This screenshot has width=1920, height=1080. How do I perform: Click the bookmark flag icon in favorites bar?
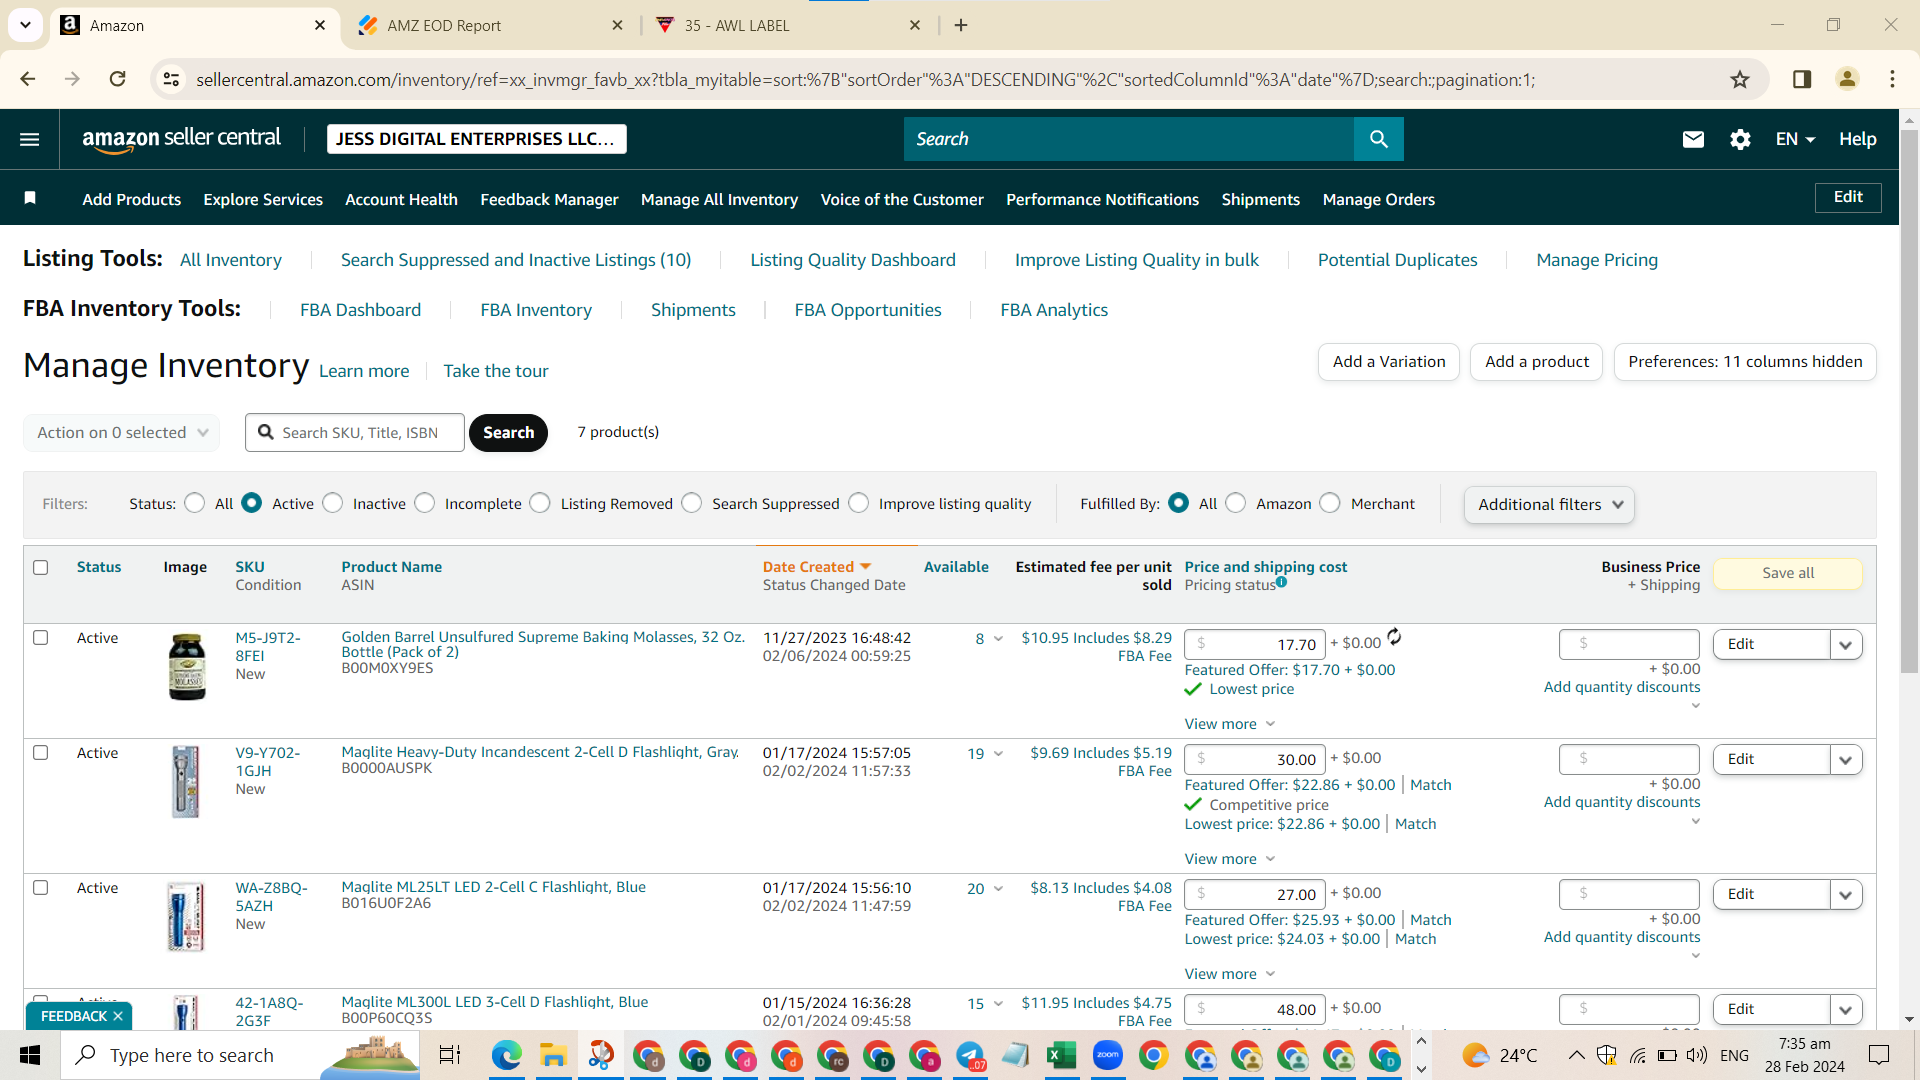(x=30, y=198)
